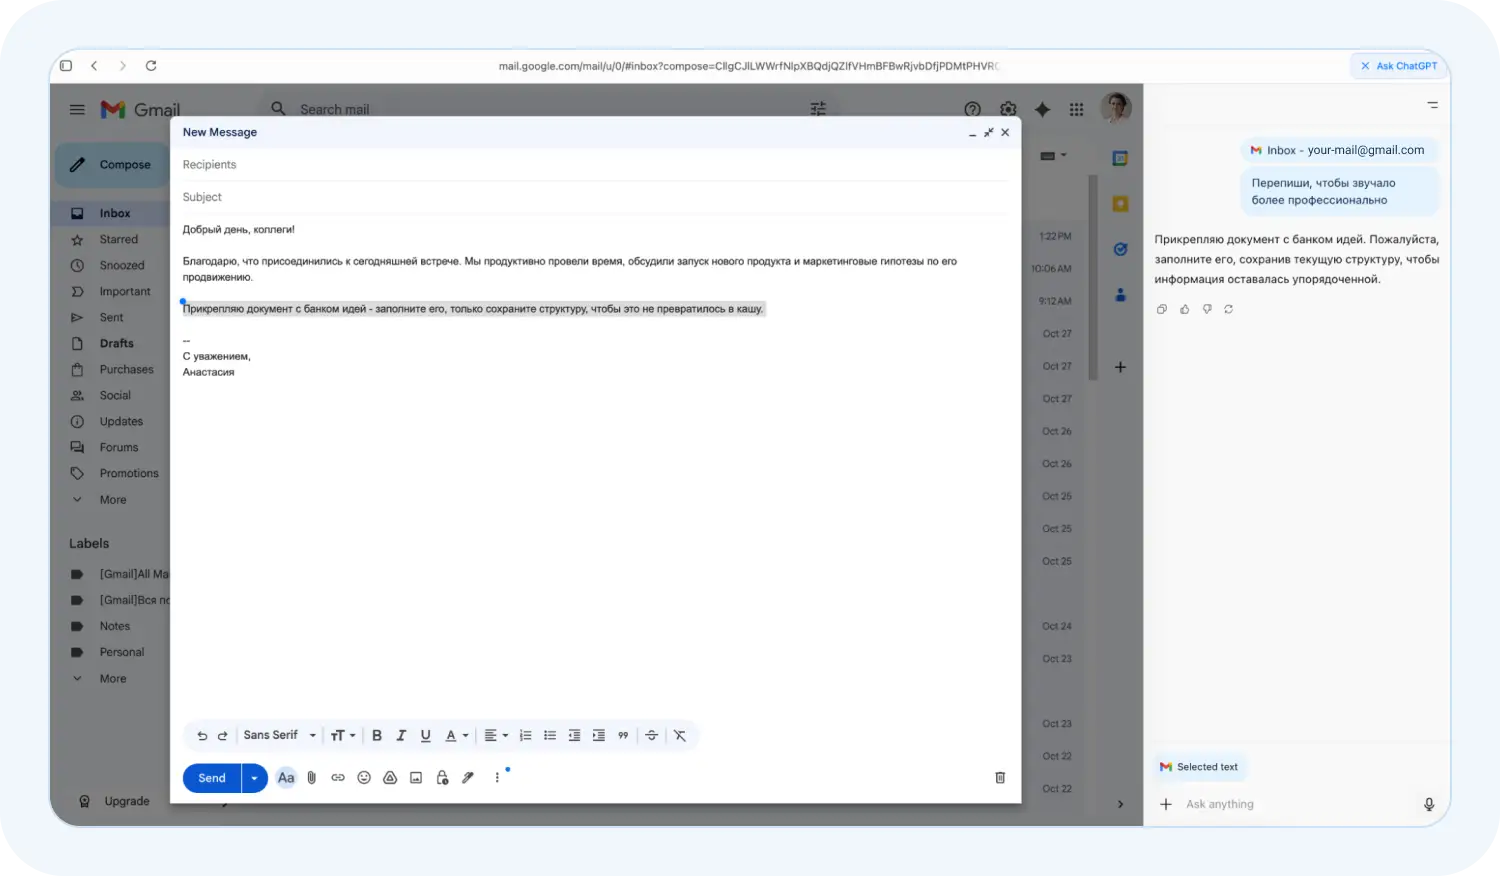Image resolution: width=1500 pixels, height=876 pixels.
Task: Regenerate the ChatGPT response
Action: [x=1229, y=309]
